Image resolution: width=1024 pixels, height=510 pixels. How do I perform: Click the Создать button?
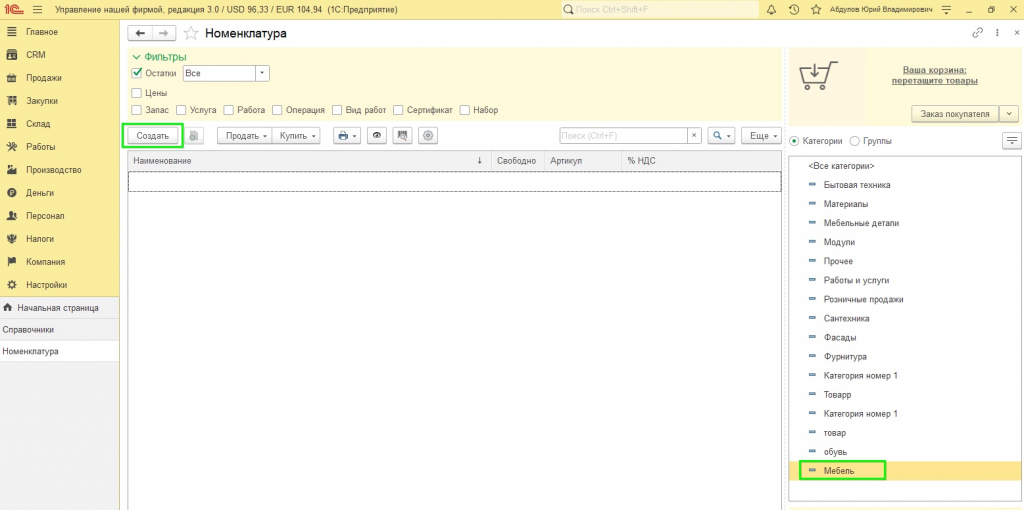(x=153, y=136)
